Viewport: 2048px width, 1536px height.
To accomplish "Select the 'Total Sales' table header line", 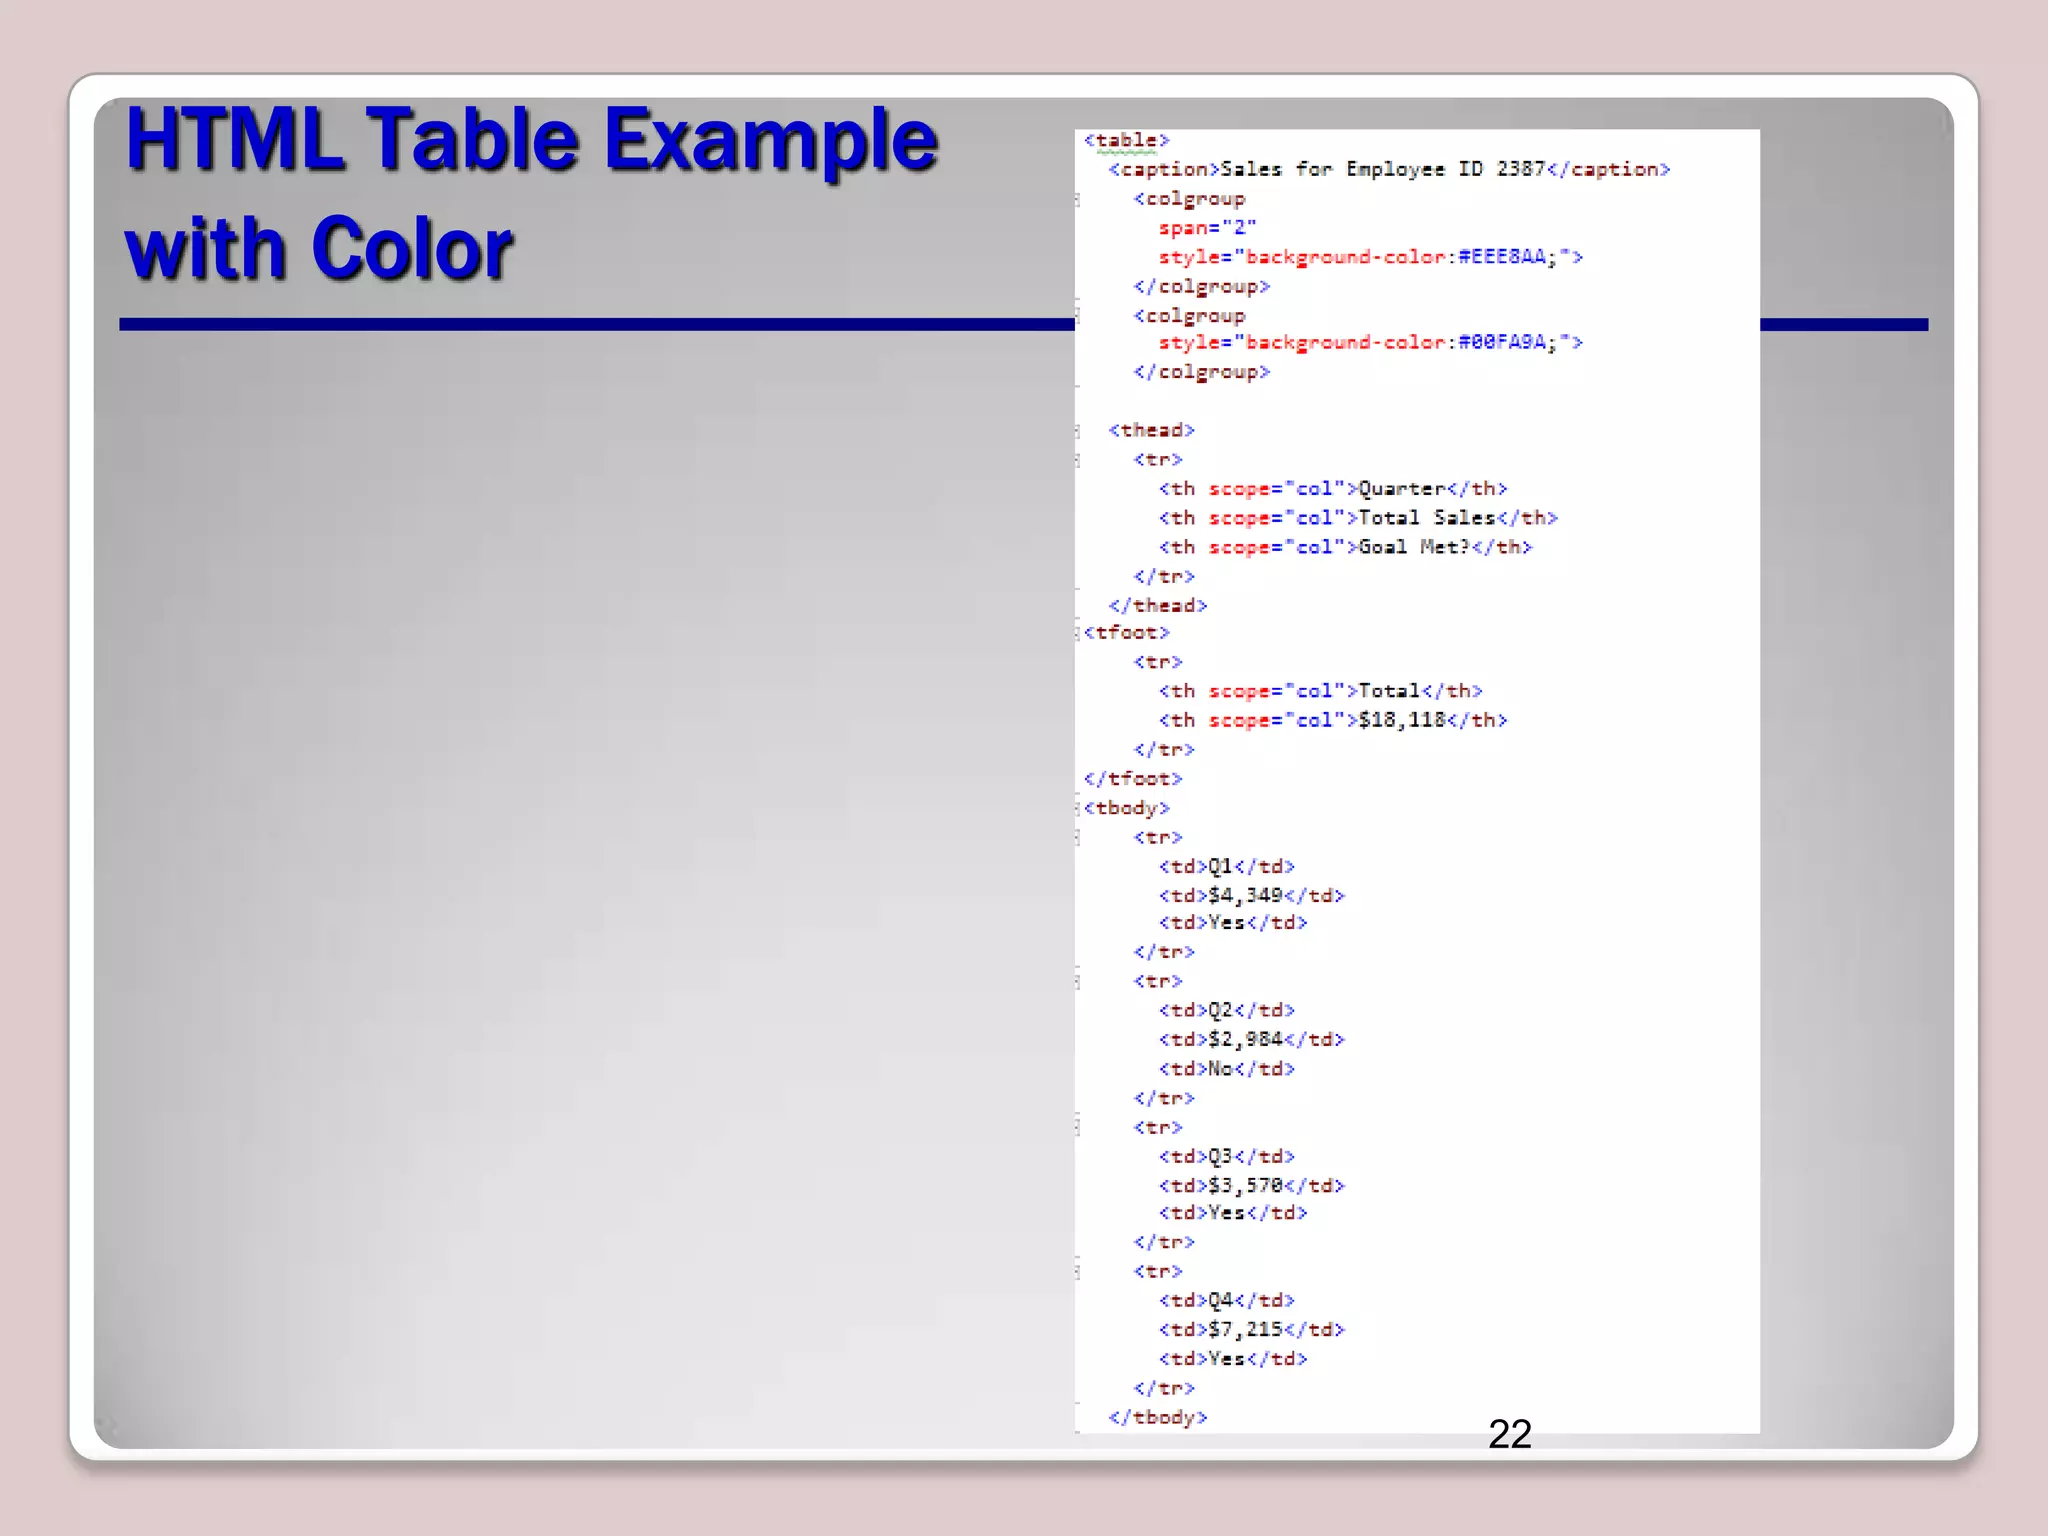I will pos(1358,517).
